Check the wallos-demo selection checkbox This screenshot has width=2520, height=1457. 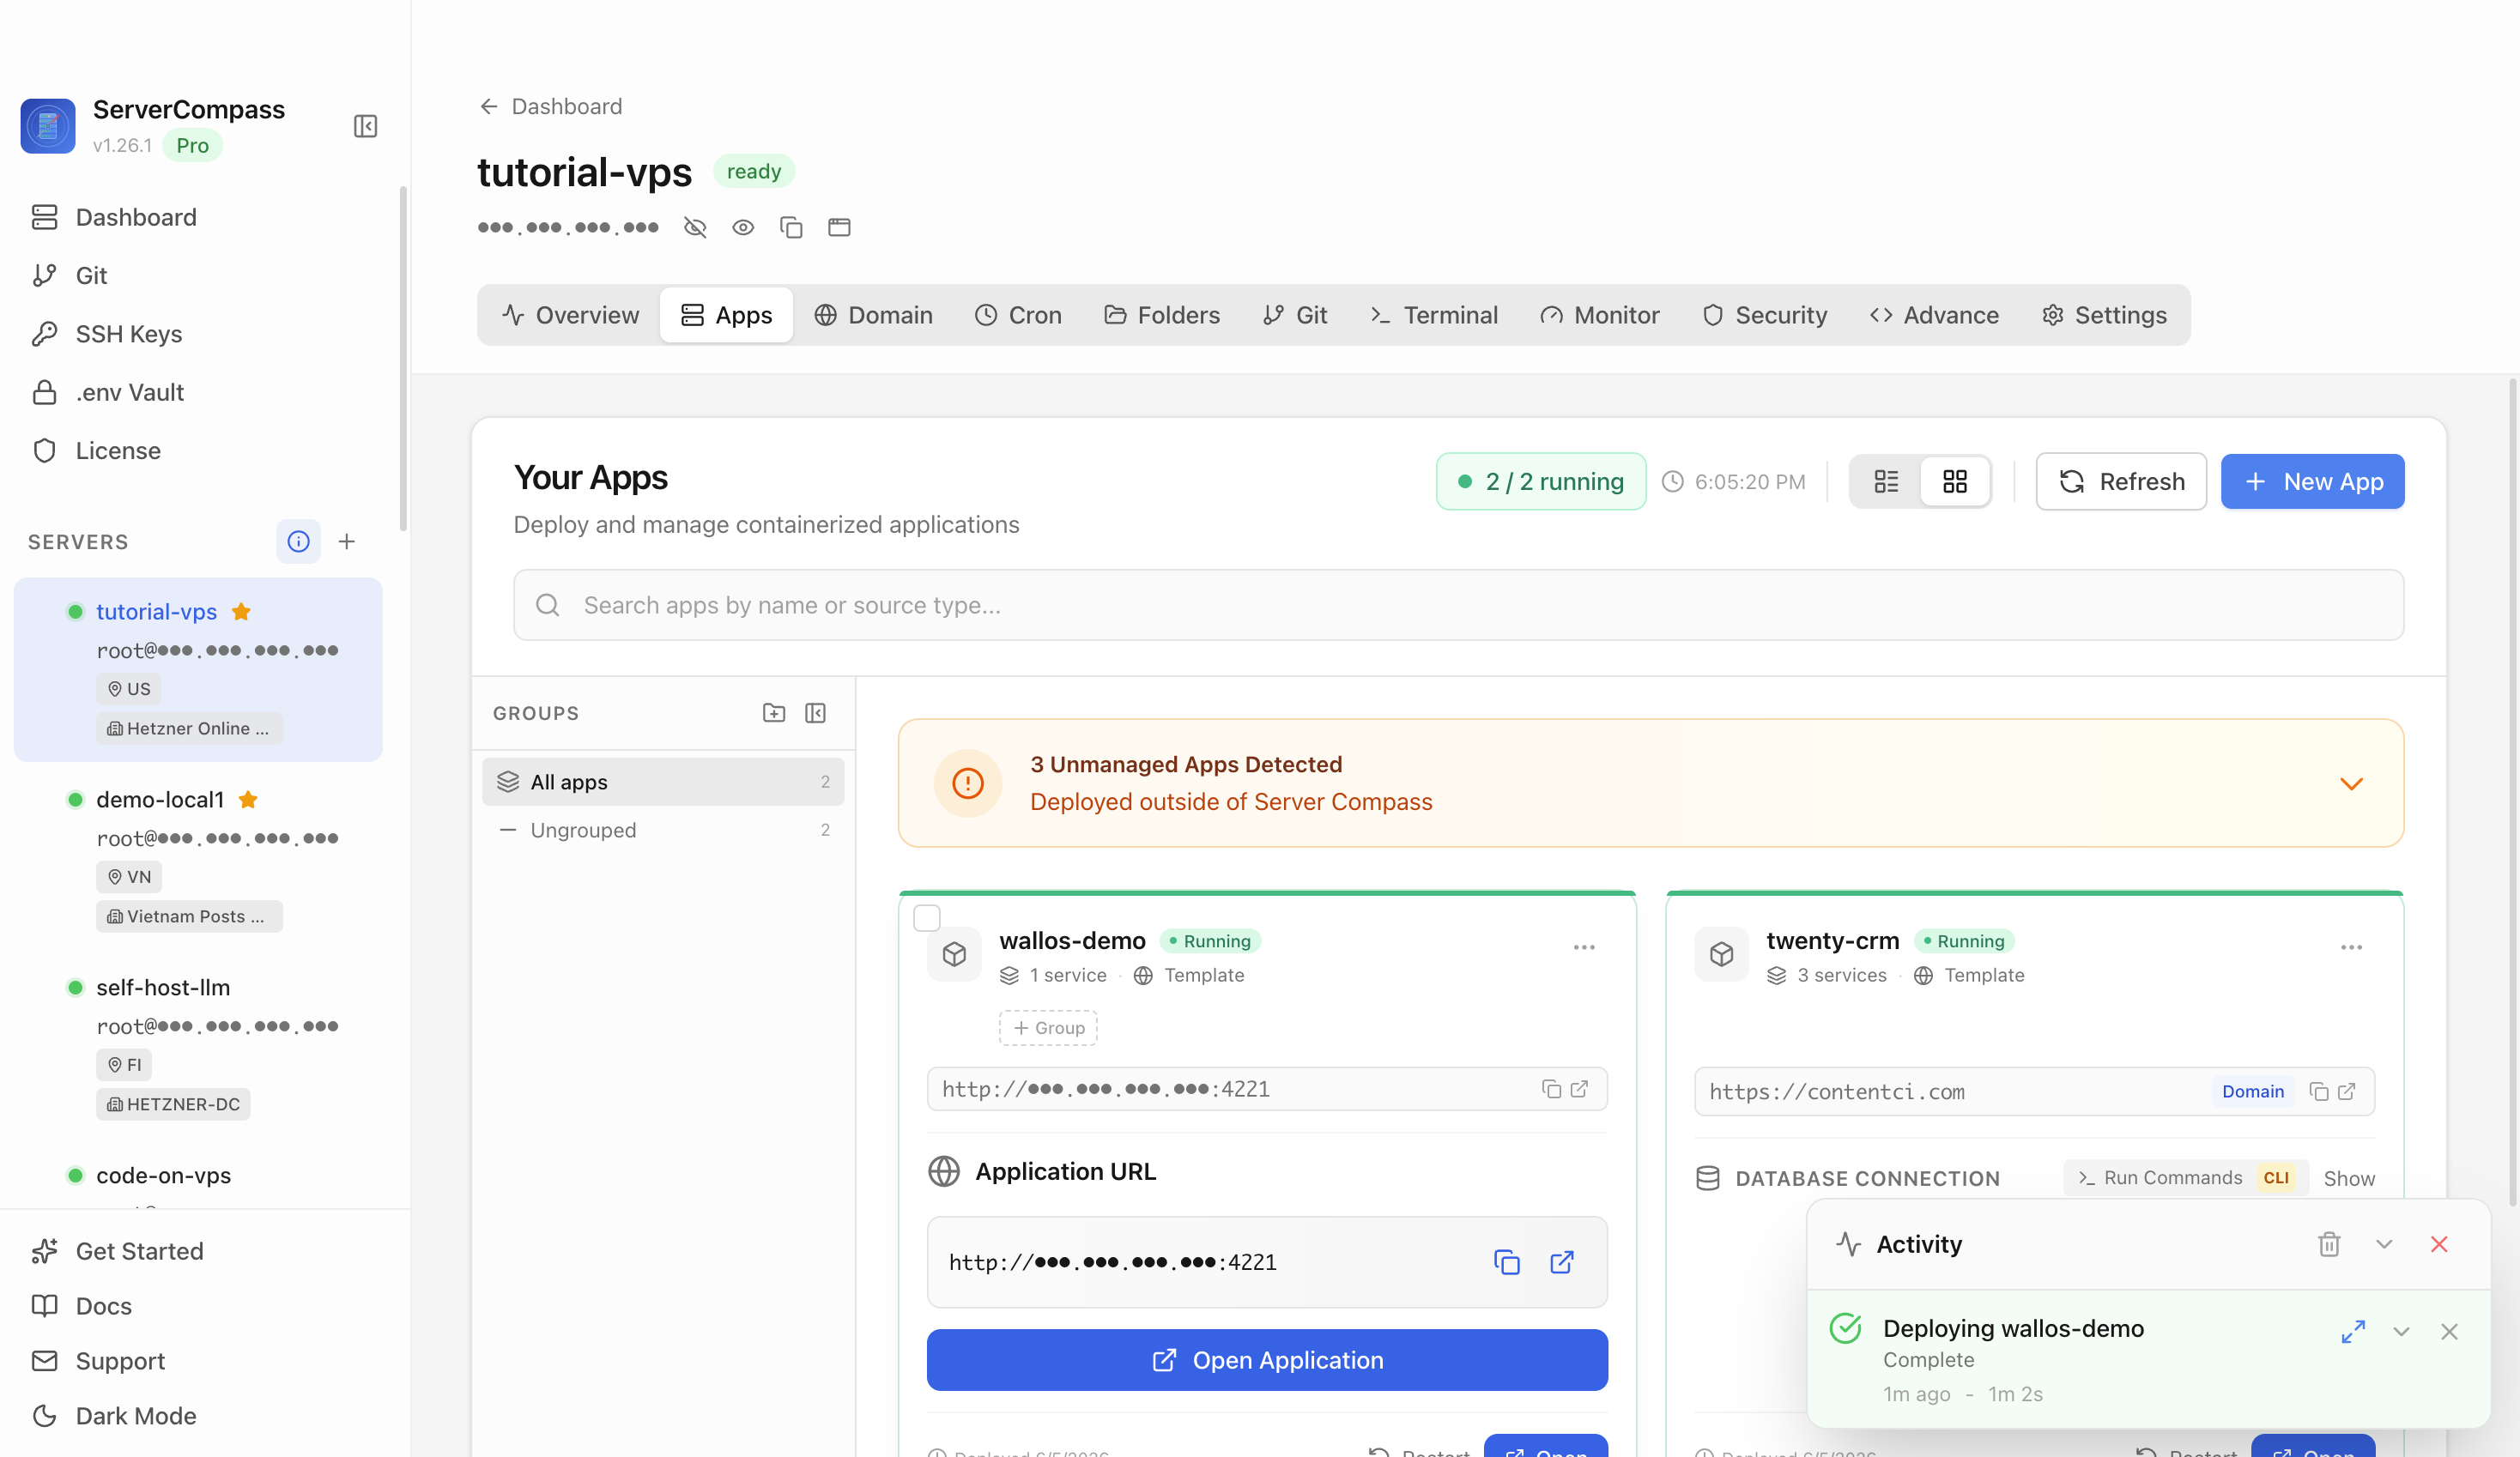point(927,917)
